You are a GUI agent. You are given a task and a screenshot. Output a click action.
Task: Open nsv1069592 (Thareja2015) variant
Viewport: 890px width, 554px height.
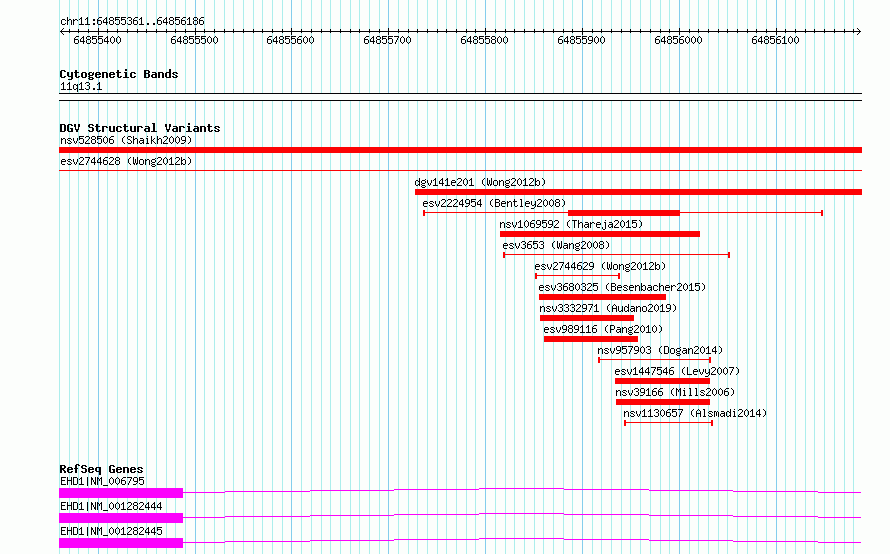[x=571, y=224]
